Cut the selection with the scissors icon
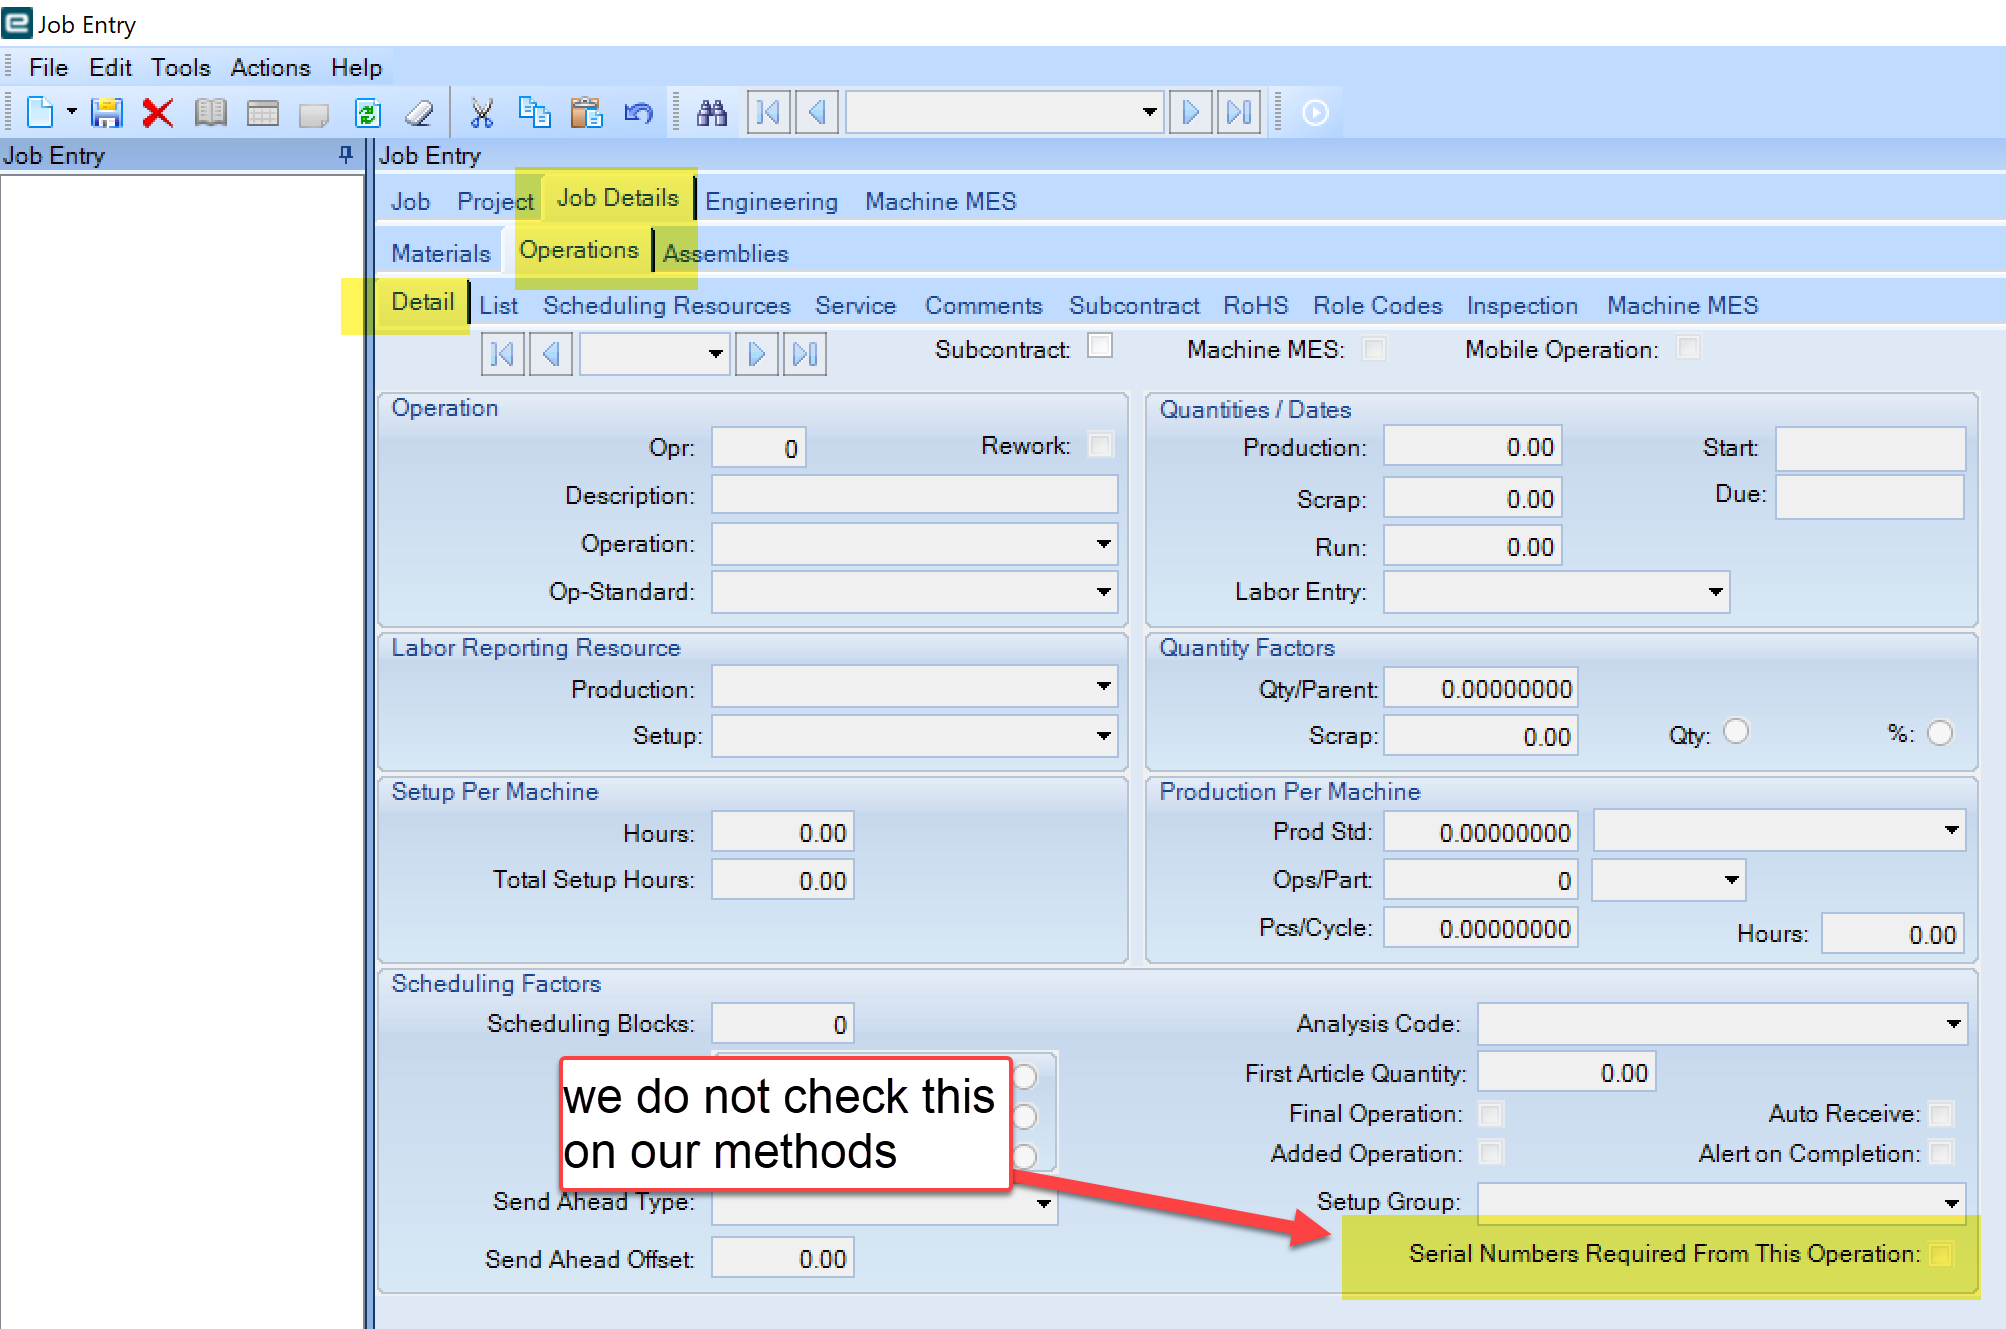The height and width of the screenshot is (1329, 2006). coord(482,112)
